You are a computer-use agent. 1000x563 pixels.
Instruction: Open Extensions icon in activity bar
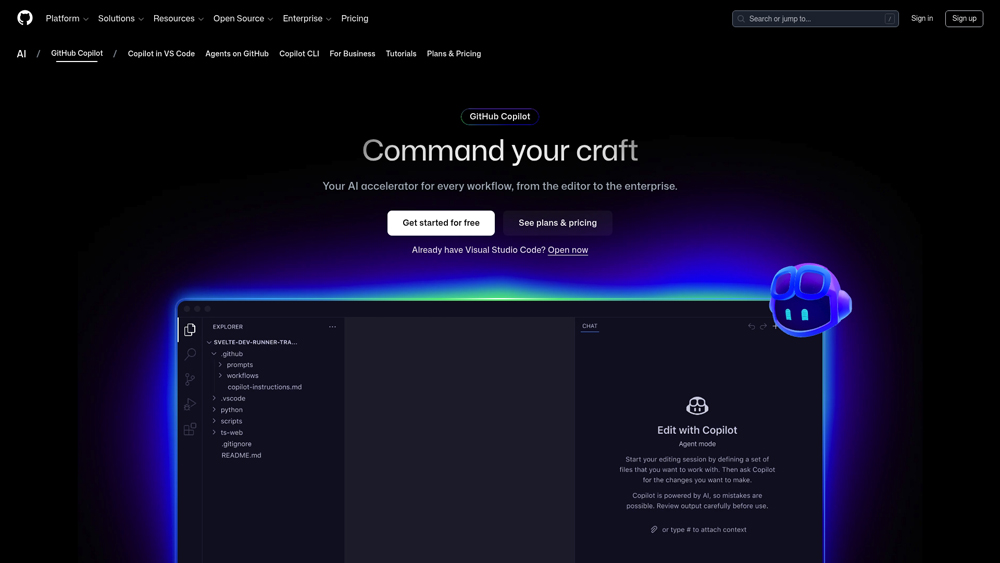tap(190, 429)
